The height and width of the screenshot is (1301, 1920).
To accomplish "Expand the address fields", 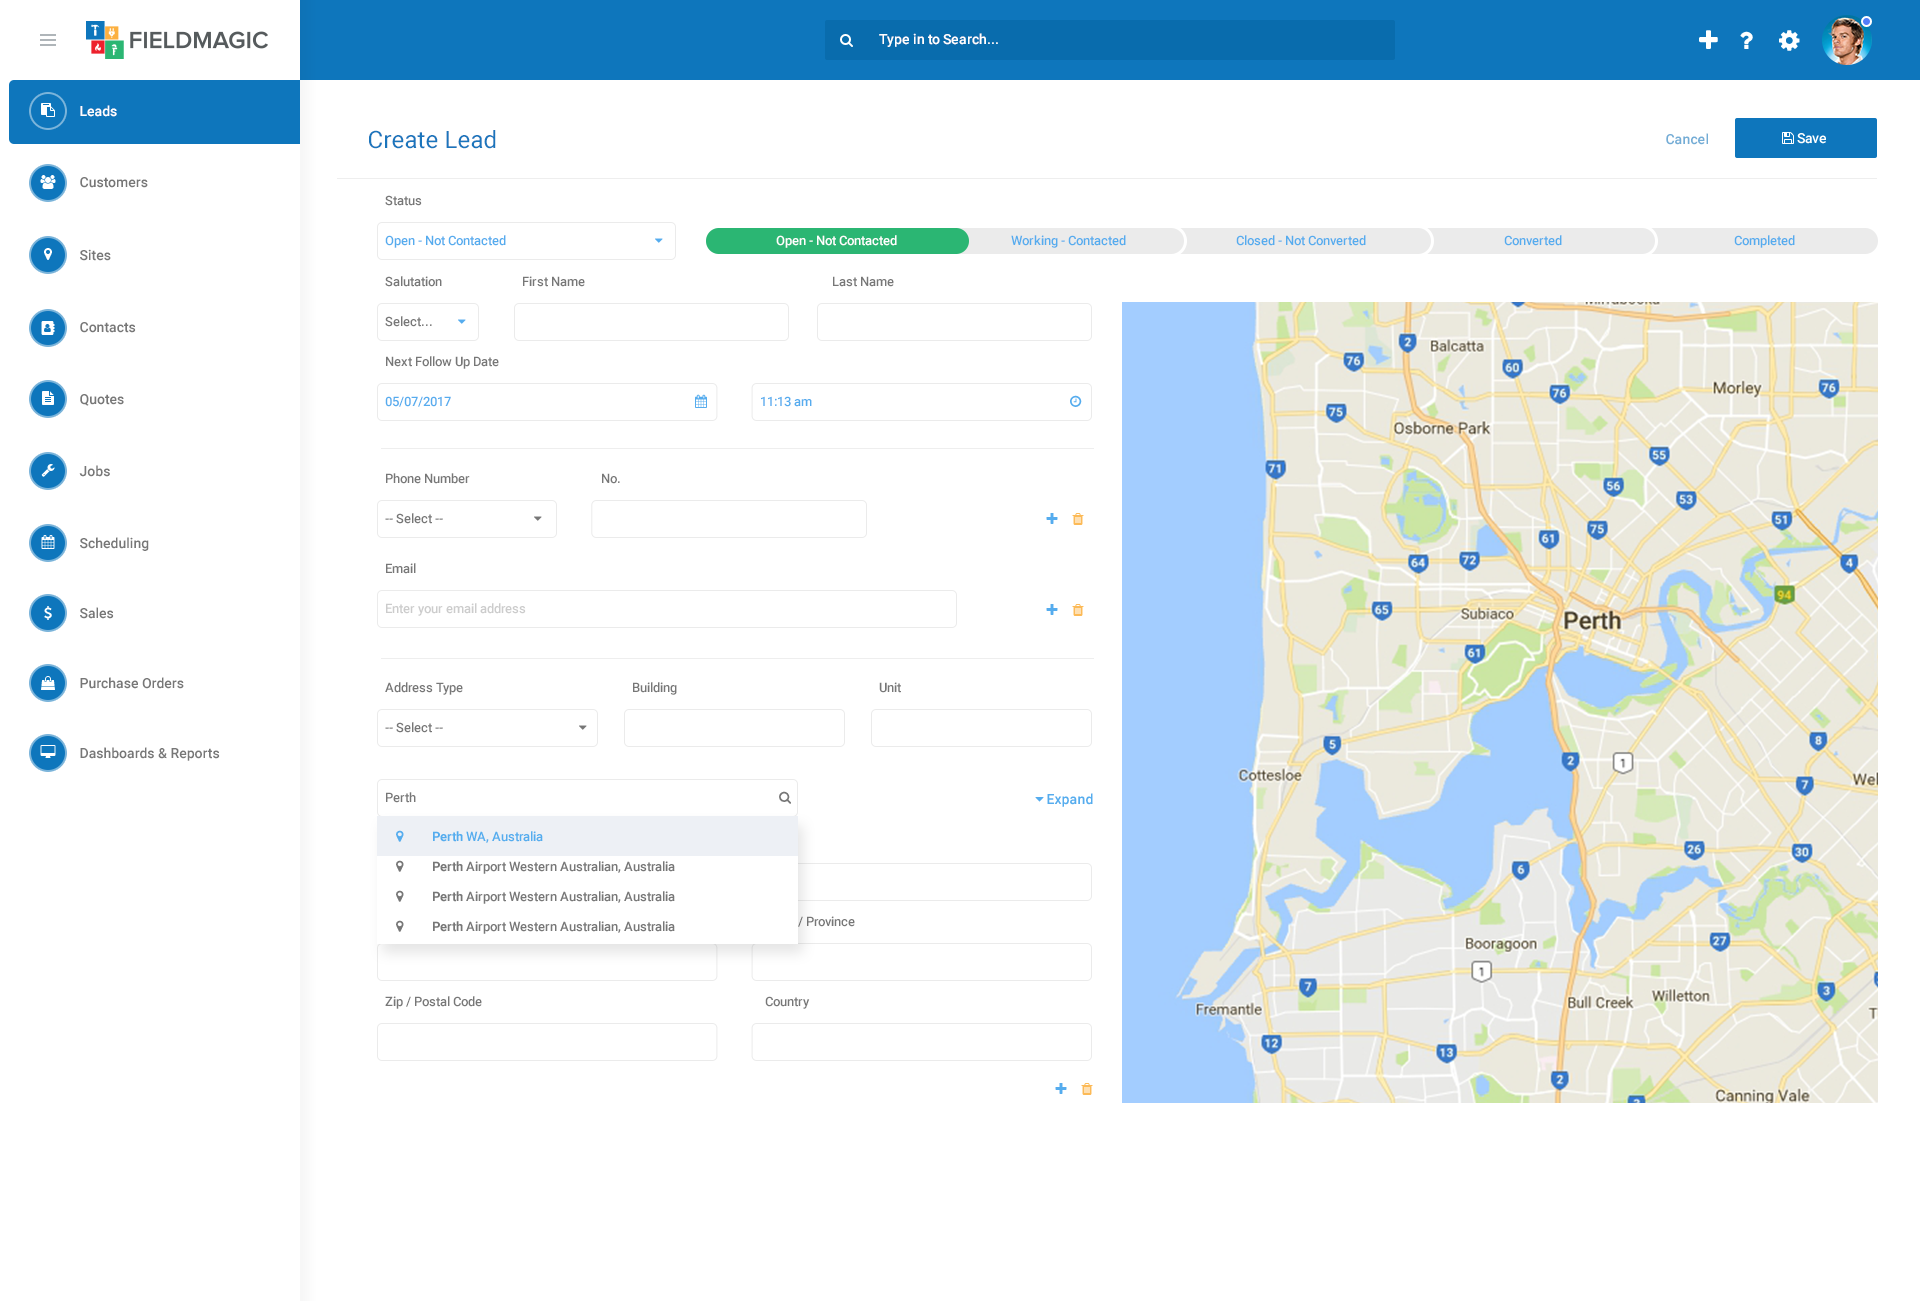I will [1064, 799].
